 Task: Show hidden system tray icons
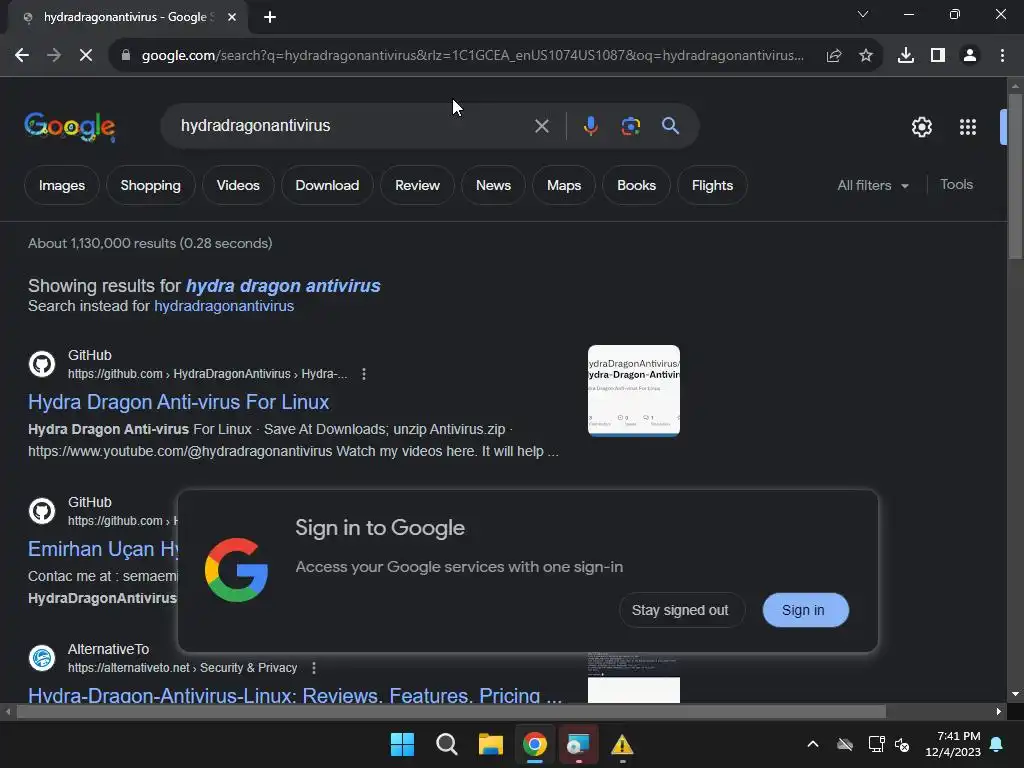click(813, 744)
